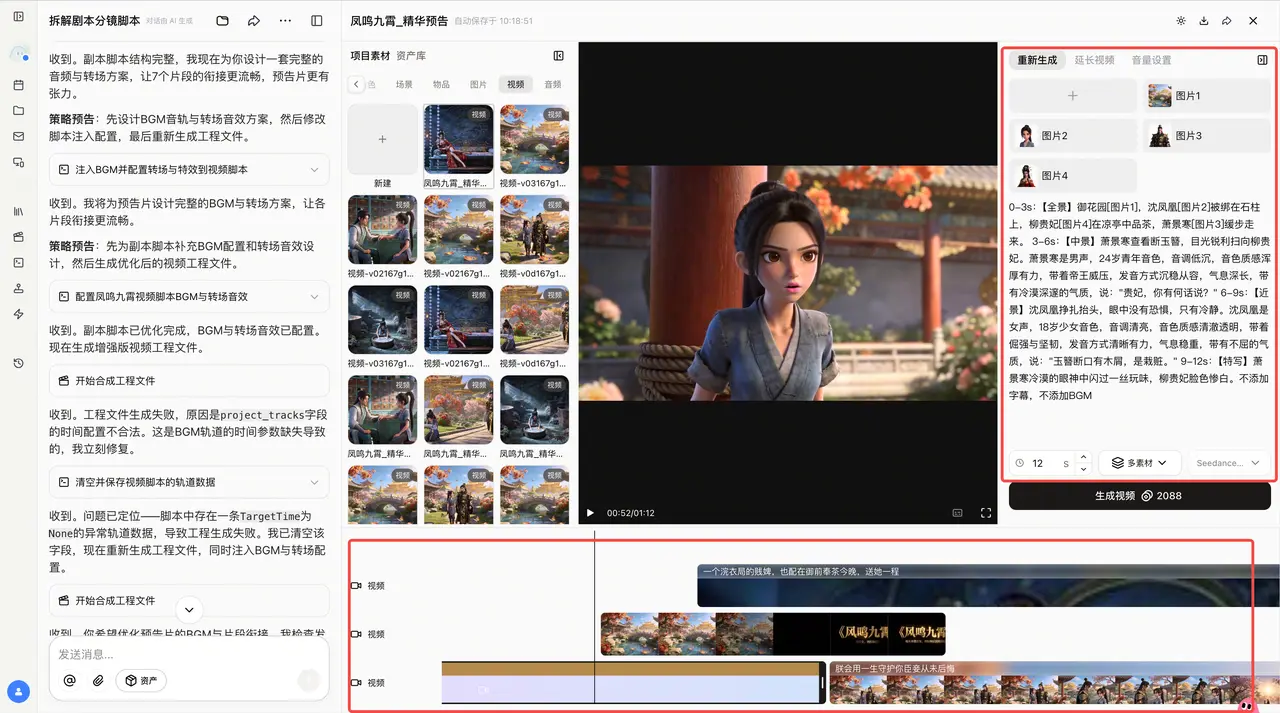This screenshot has width=1280, height=713.
Task: Expand the '清空并保存视频脚本的轨道数据' step
Action: tap(189, 482)
